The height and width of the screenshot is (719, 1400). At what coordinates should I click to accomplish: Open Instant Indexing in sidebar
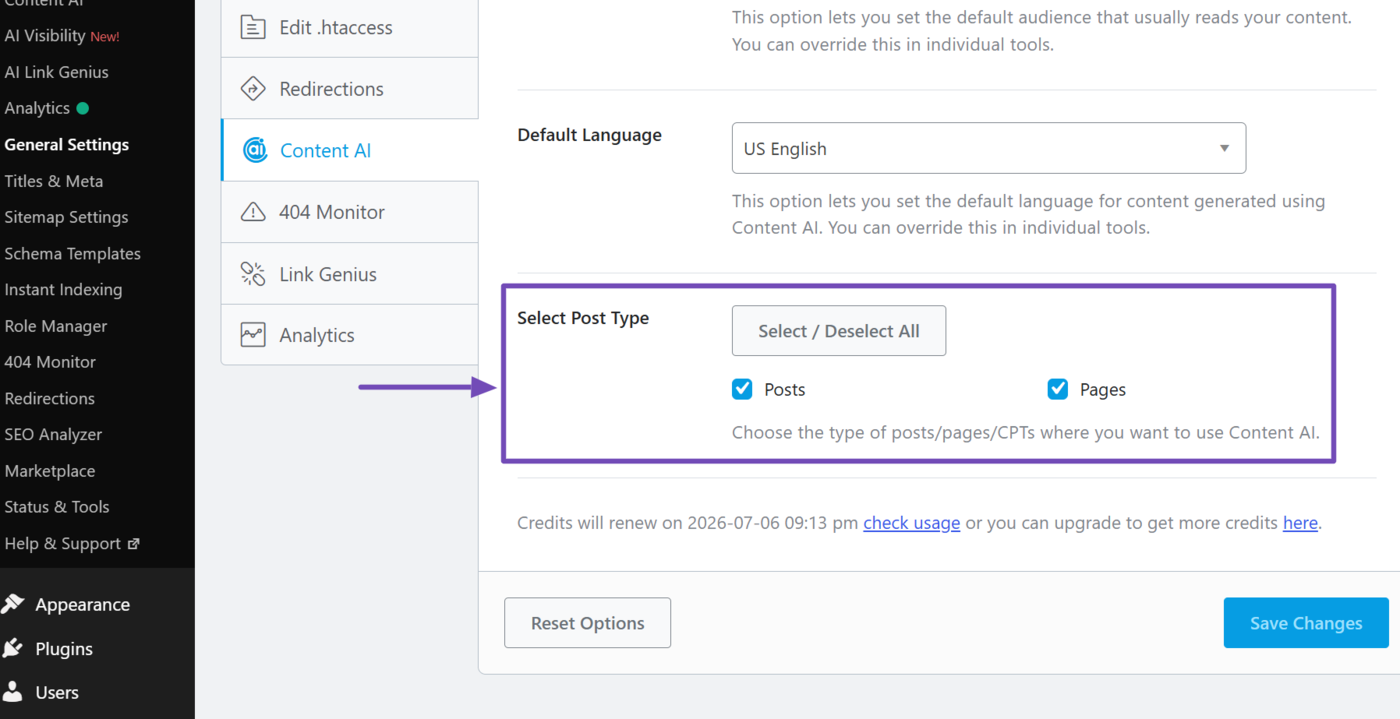[63, 290]
